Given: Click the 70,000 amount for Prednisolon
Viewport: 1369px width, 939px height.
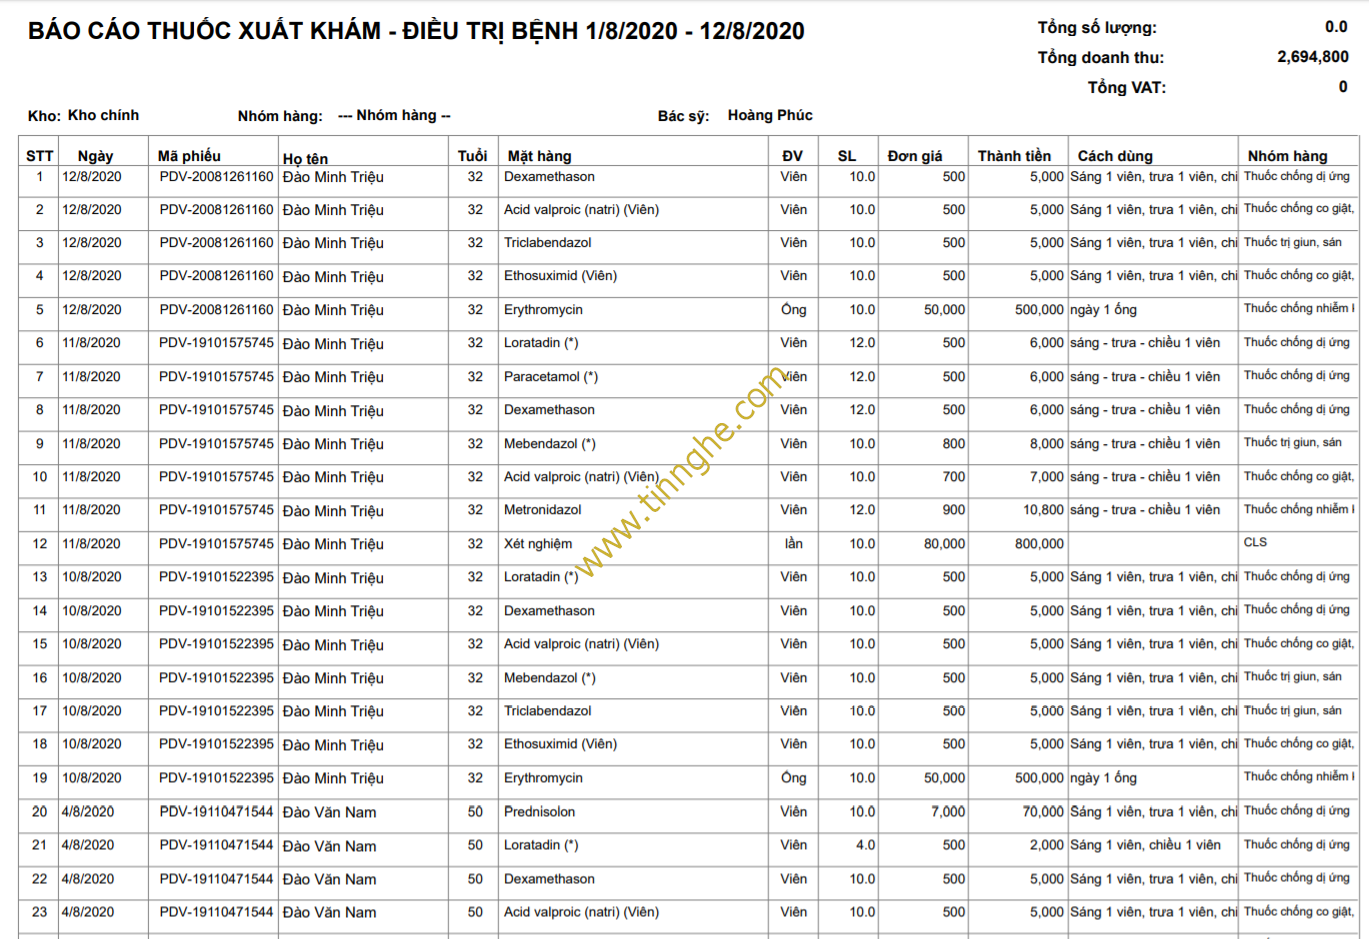Looking at the screenshot, I should [1043, 812].
